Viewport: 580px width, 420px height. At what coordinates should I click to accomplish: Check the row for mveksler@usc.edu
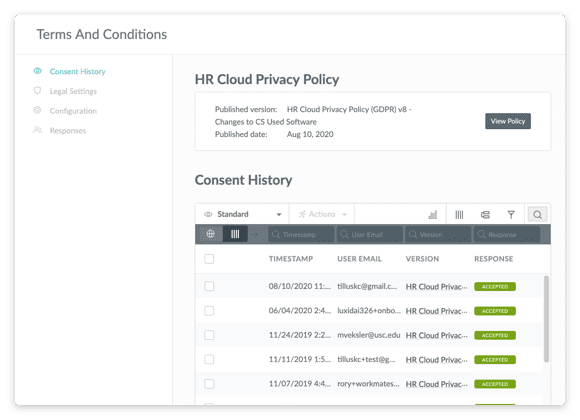click(x=209, y=335)
